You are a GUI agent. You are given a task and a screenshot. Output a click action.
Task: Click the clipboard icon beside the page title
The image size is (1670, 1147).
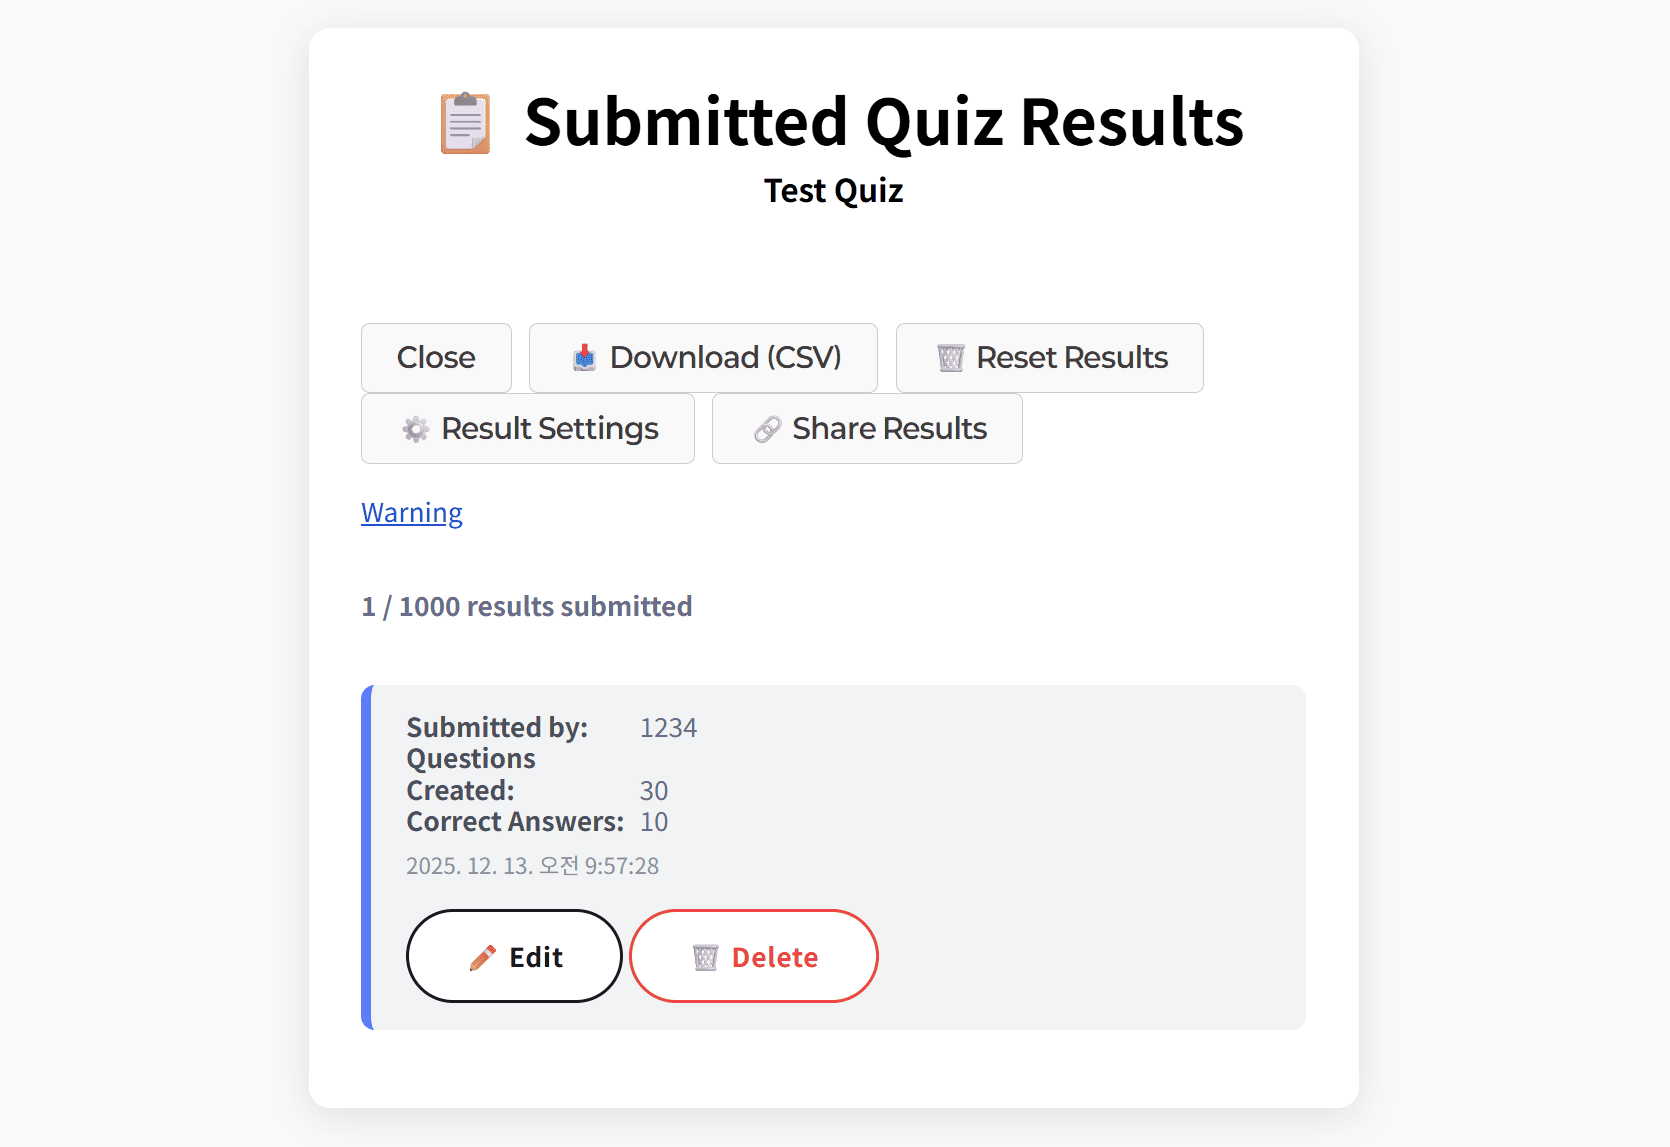point(464,122)
